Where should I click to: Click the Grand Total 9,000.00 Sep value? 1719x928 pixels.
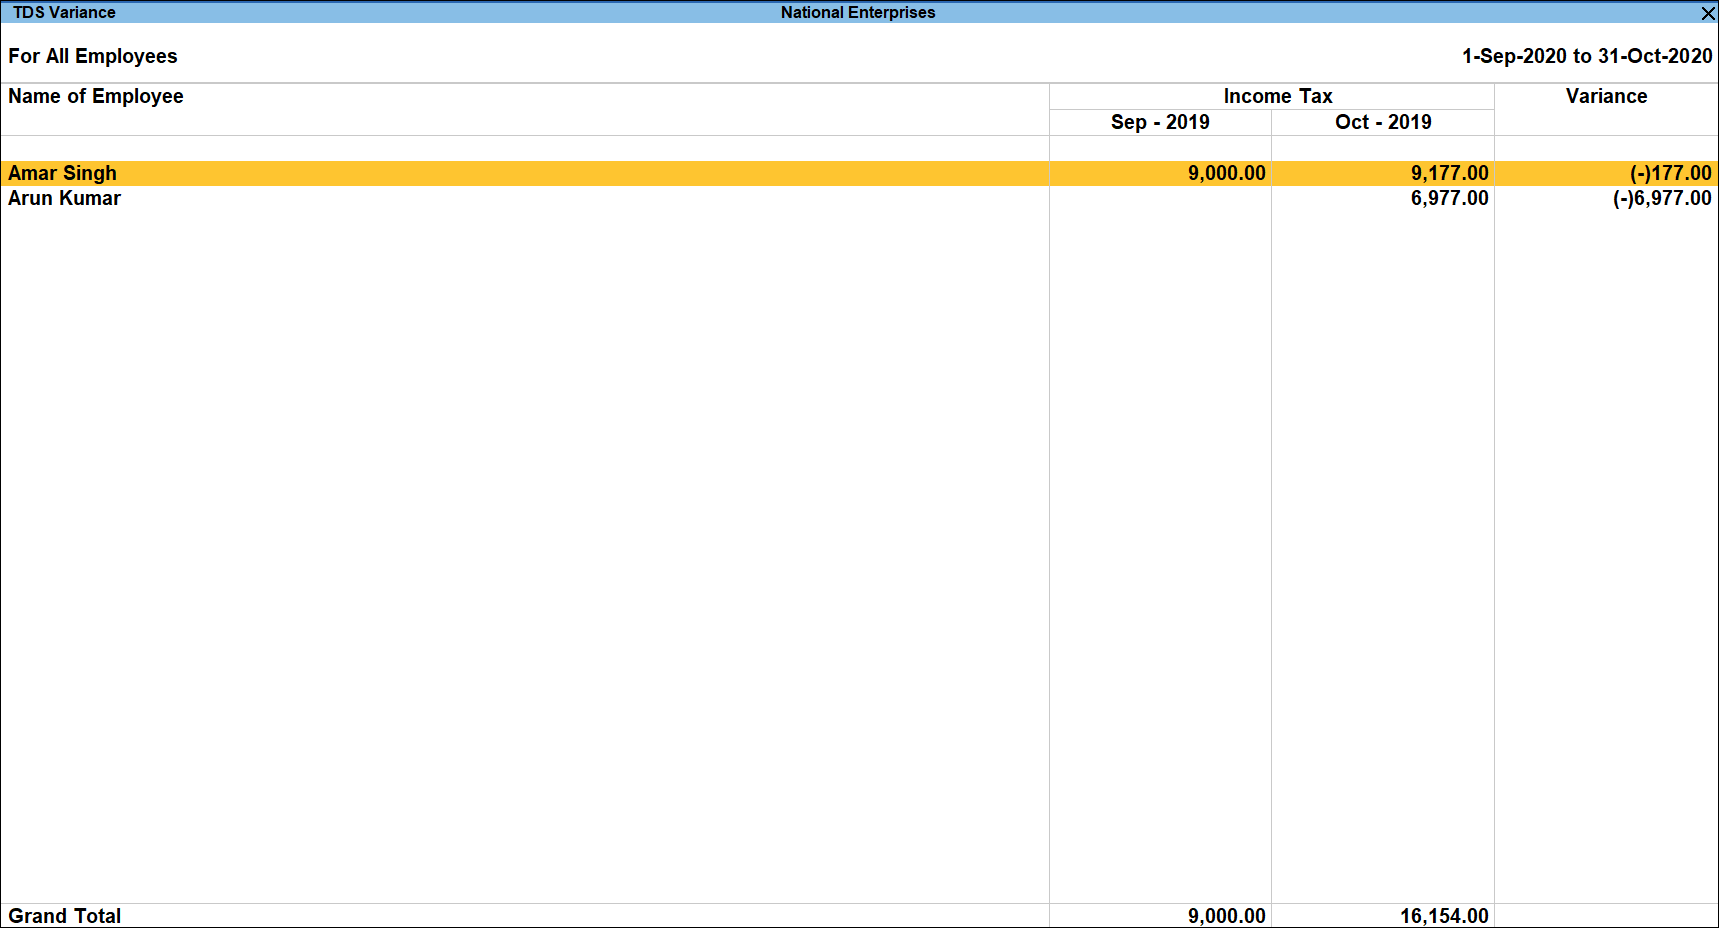pos(1225,915)
